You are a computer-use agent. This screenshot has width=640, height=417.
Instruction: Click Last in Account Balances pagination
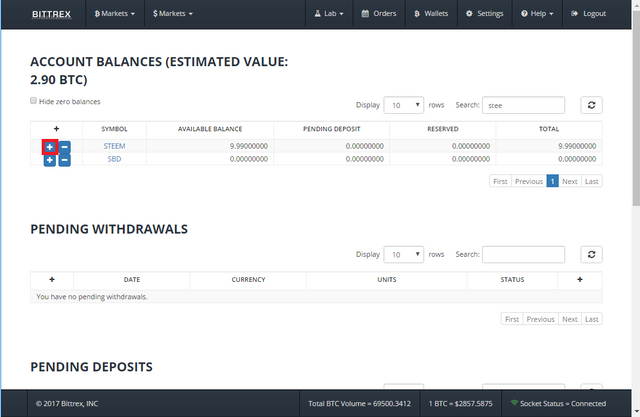[x=592, y=181]
